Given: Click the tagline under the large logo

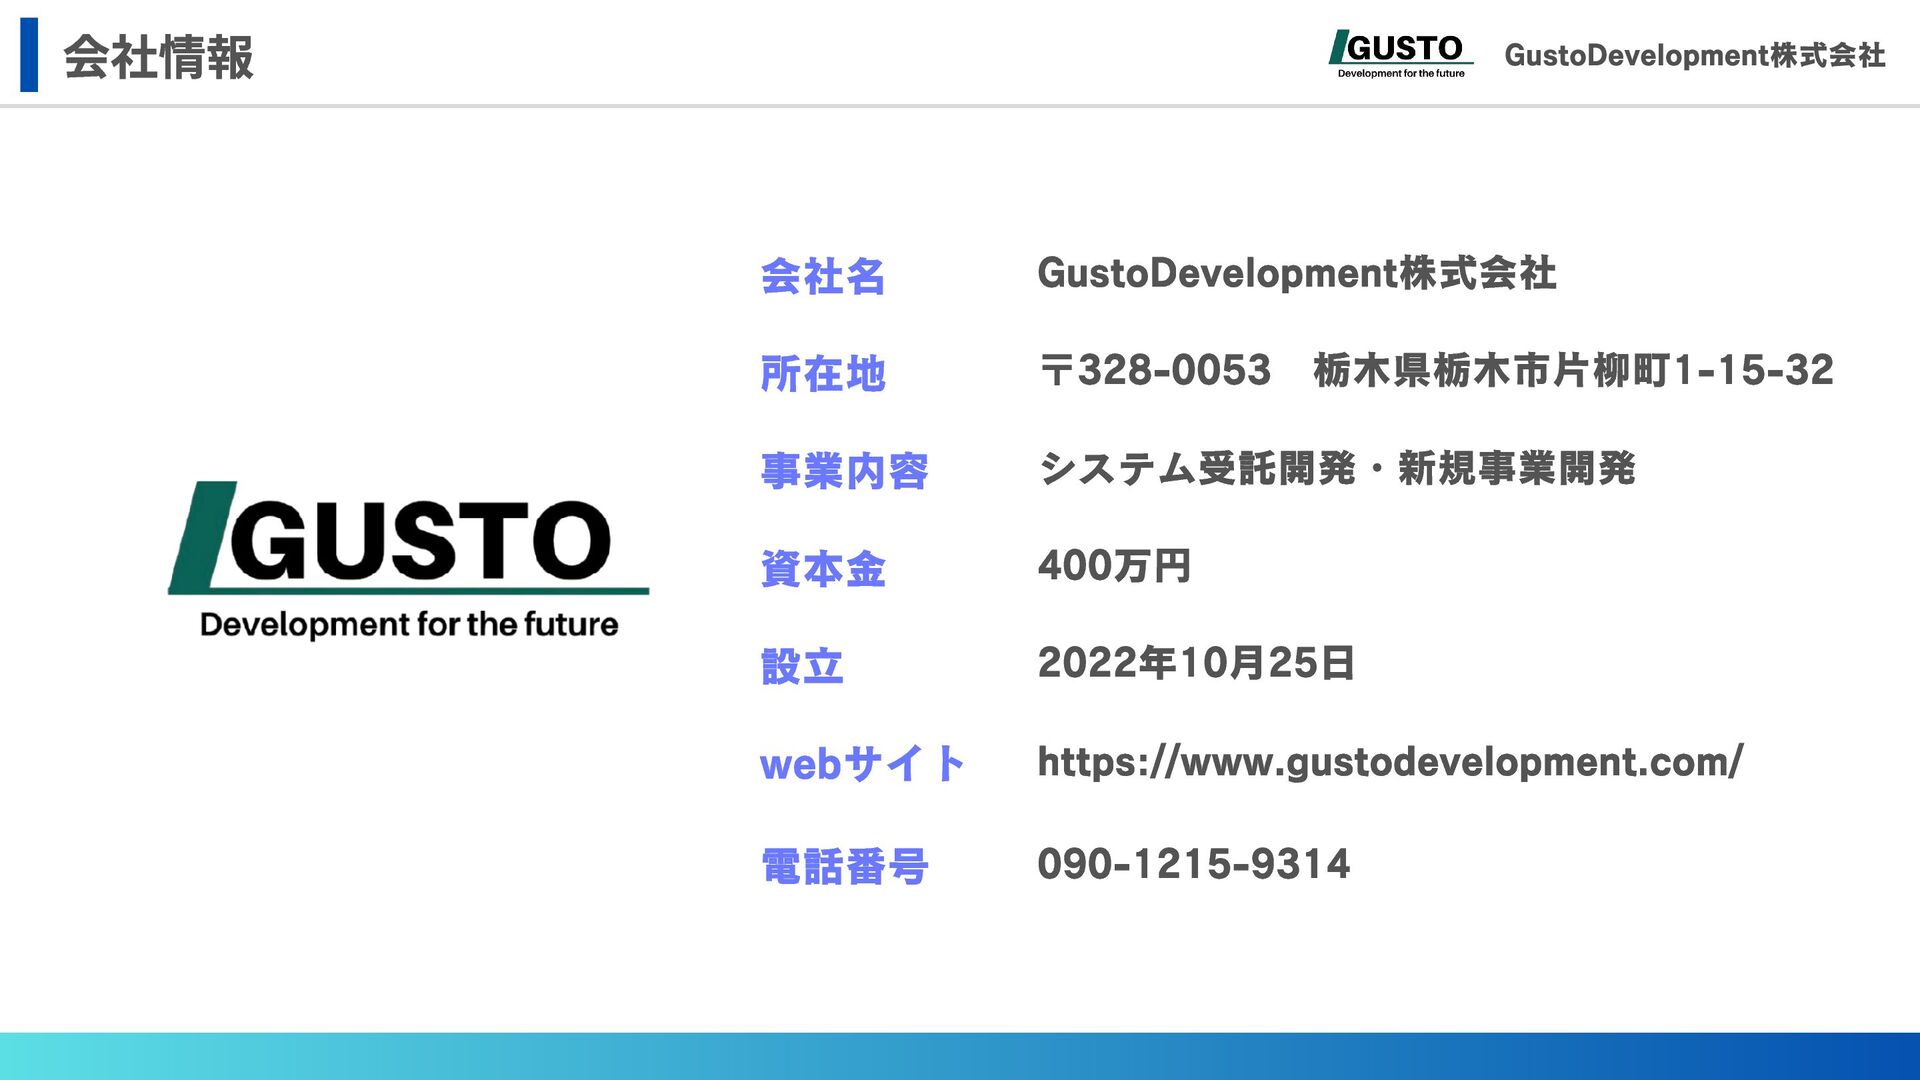Looking at the screenshot, I should click(x=409, y=625).
